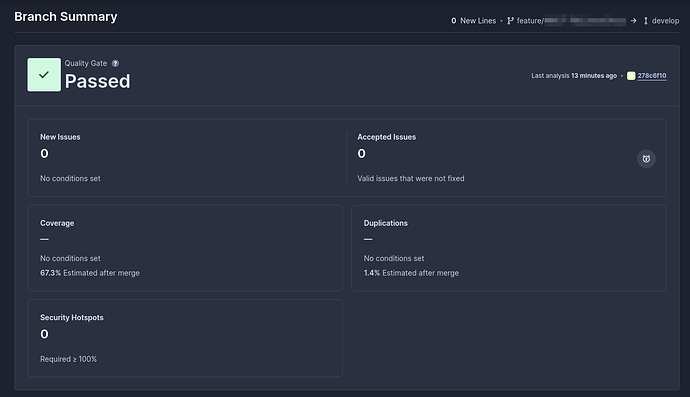Click the green Passed checkmark badge
This screenshot has width=690, height=397.
coord(44,75)
